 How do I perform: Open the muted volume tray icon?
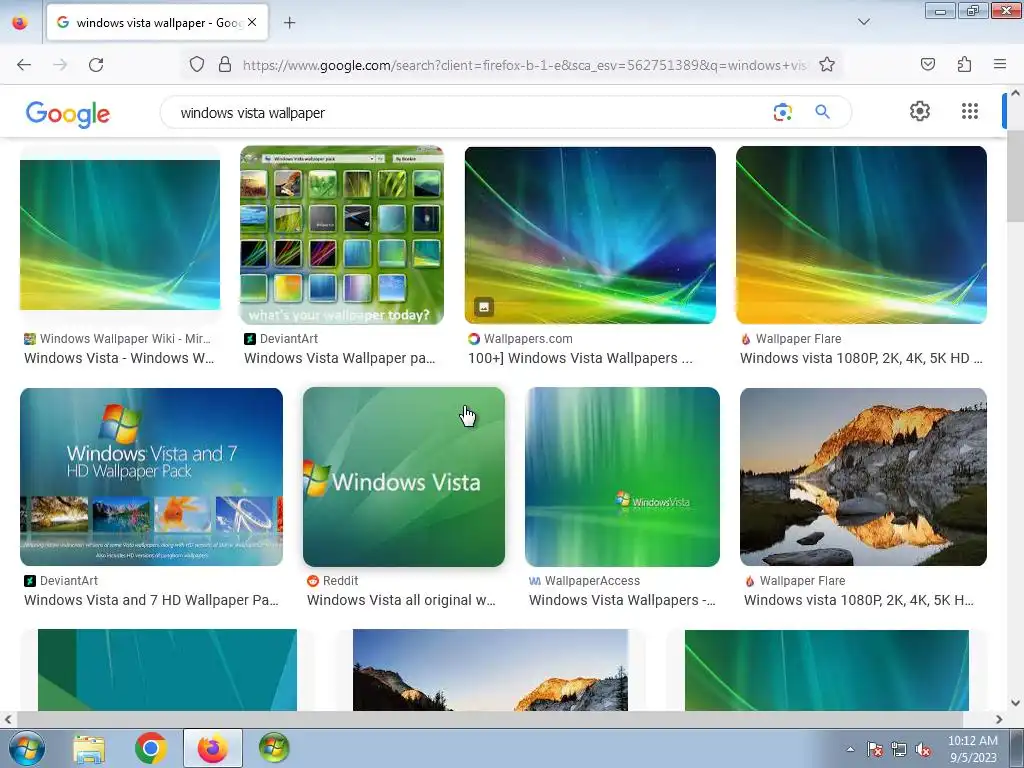(923, 749)
